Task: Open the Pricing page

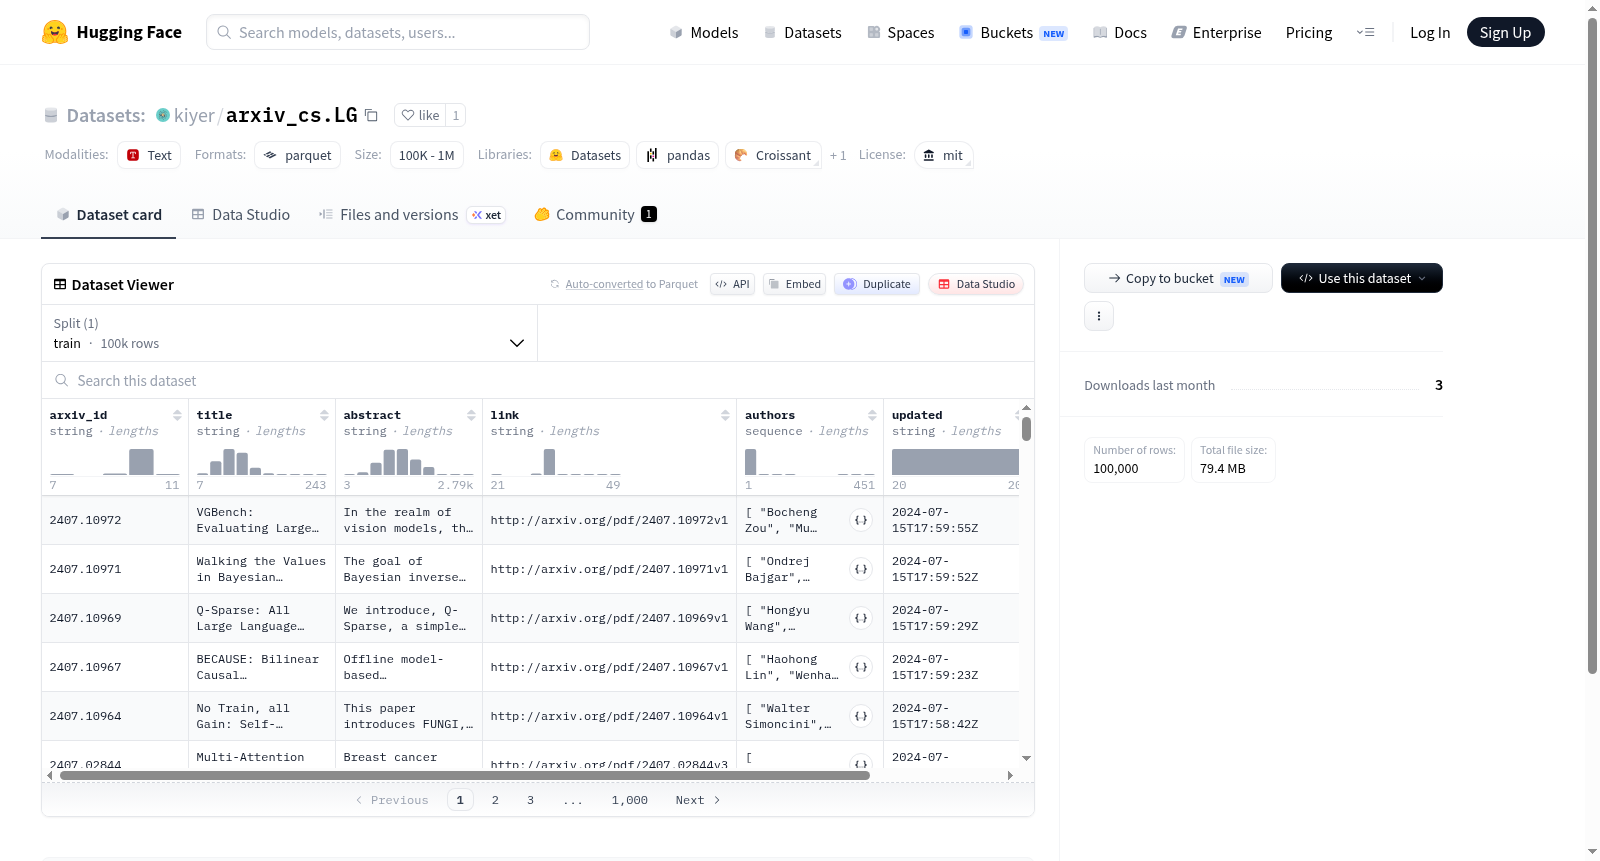Action: tap(1309, 32)
